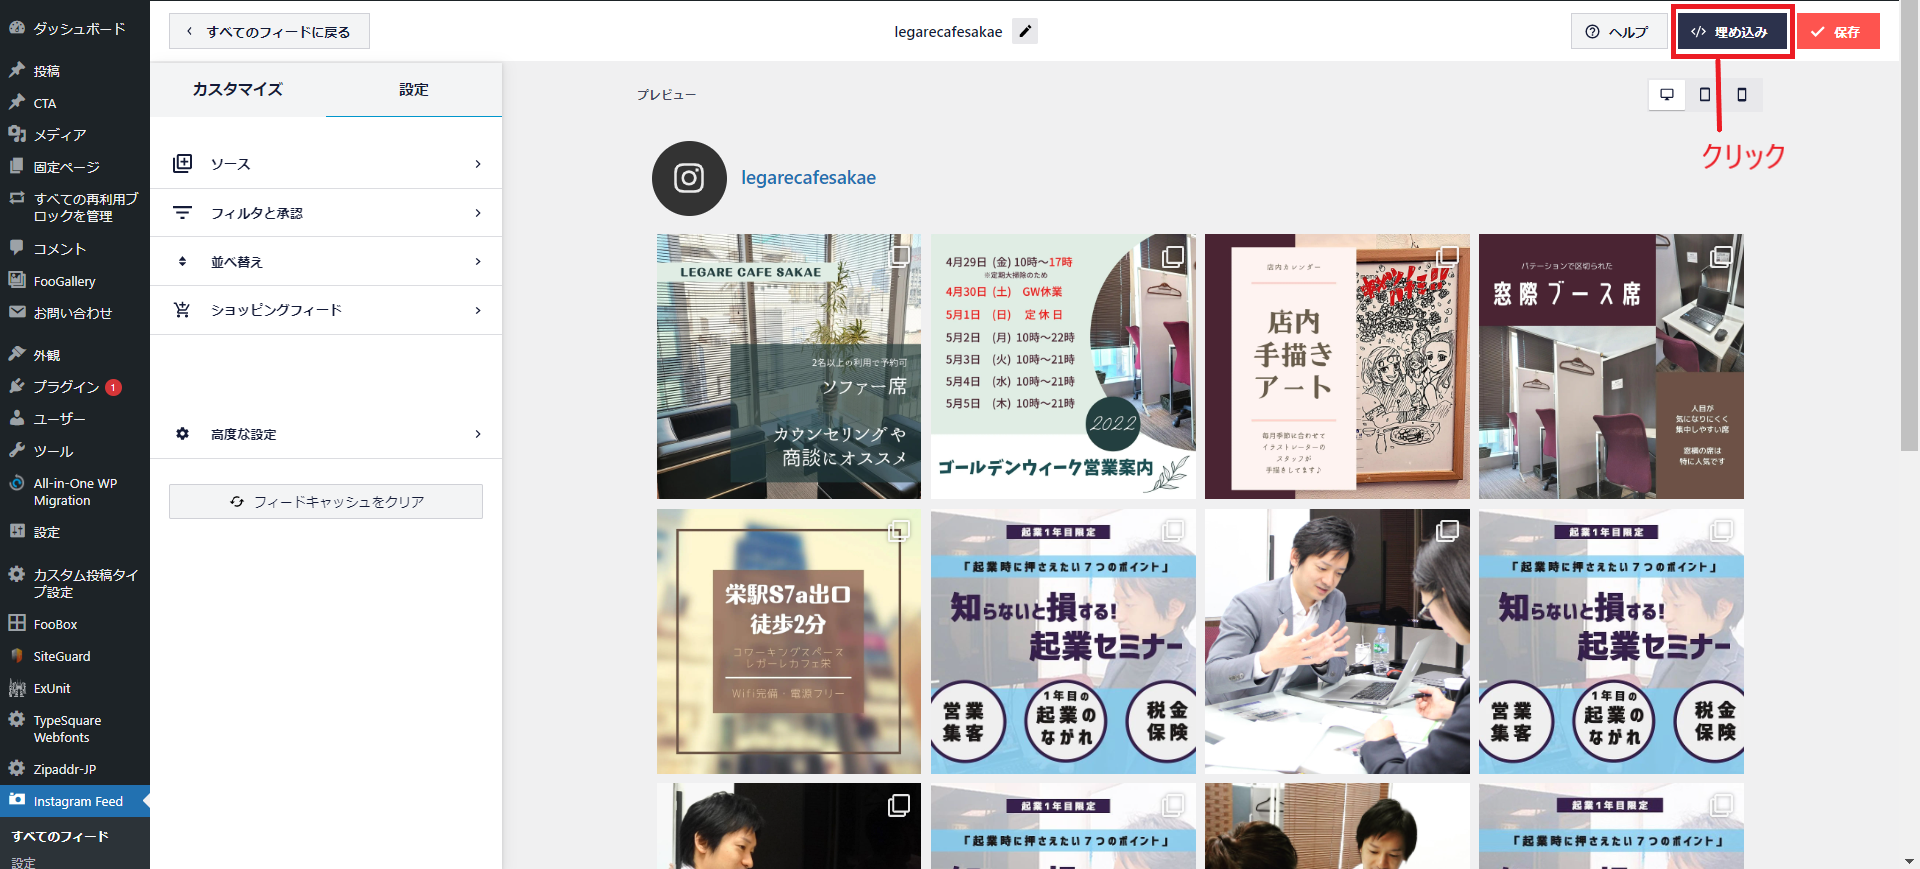The width and height of the screenshot is (1920, 869).
Task: Click the Zipaddr-JP gear icon
Action: (x=17, y=768)
